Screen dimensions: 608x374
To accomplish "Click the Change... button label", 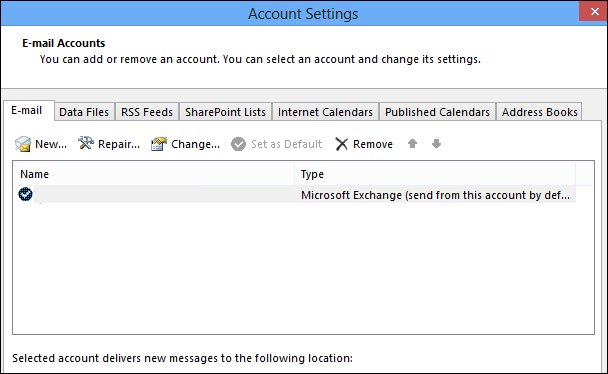I will 195,144.
